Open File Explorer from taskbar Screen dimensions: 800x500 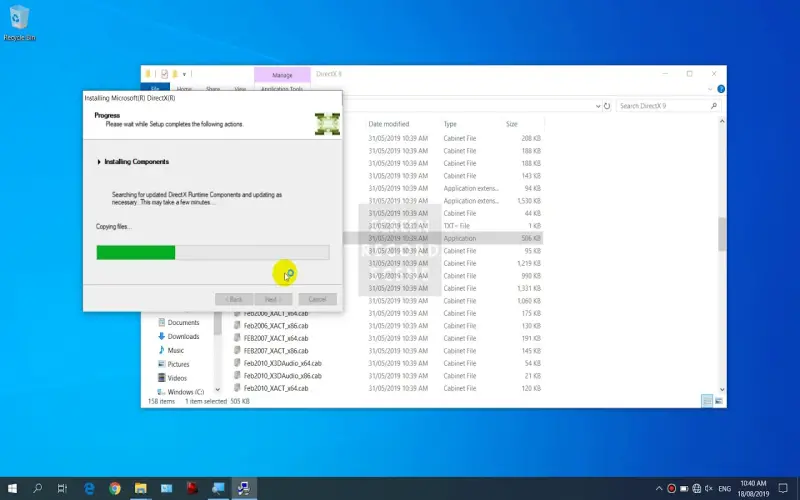[141, 488]
